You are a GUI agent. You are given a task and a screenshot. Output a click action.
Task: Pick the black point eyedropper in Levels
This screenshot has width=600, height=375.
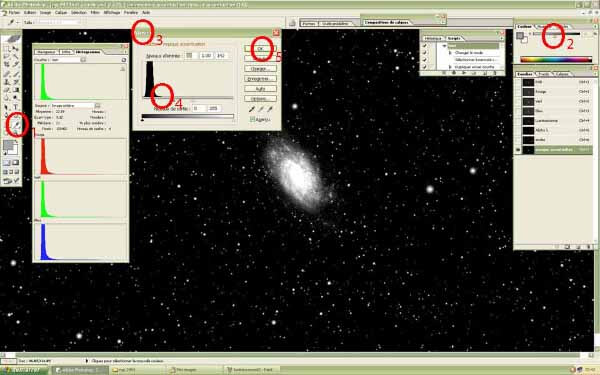(x=252, y=109)
